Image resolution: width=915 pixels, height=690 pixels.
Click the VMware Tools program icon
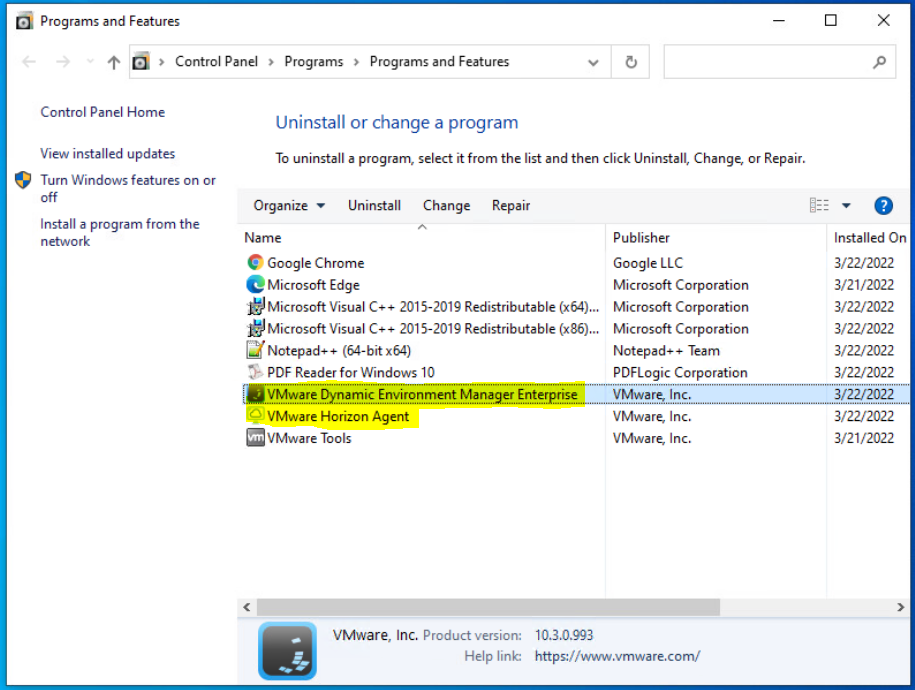pos(255,438)
